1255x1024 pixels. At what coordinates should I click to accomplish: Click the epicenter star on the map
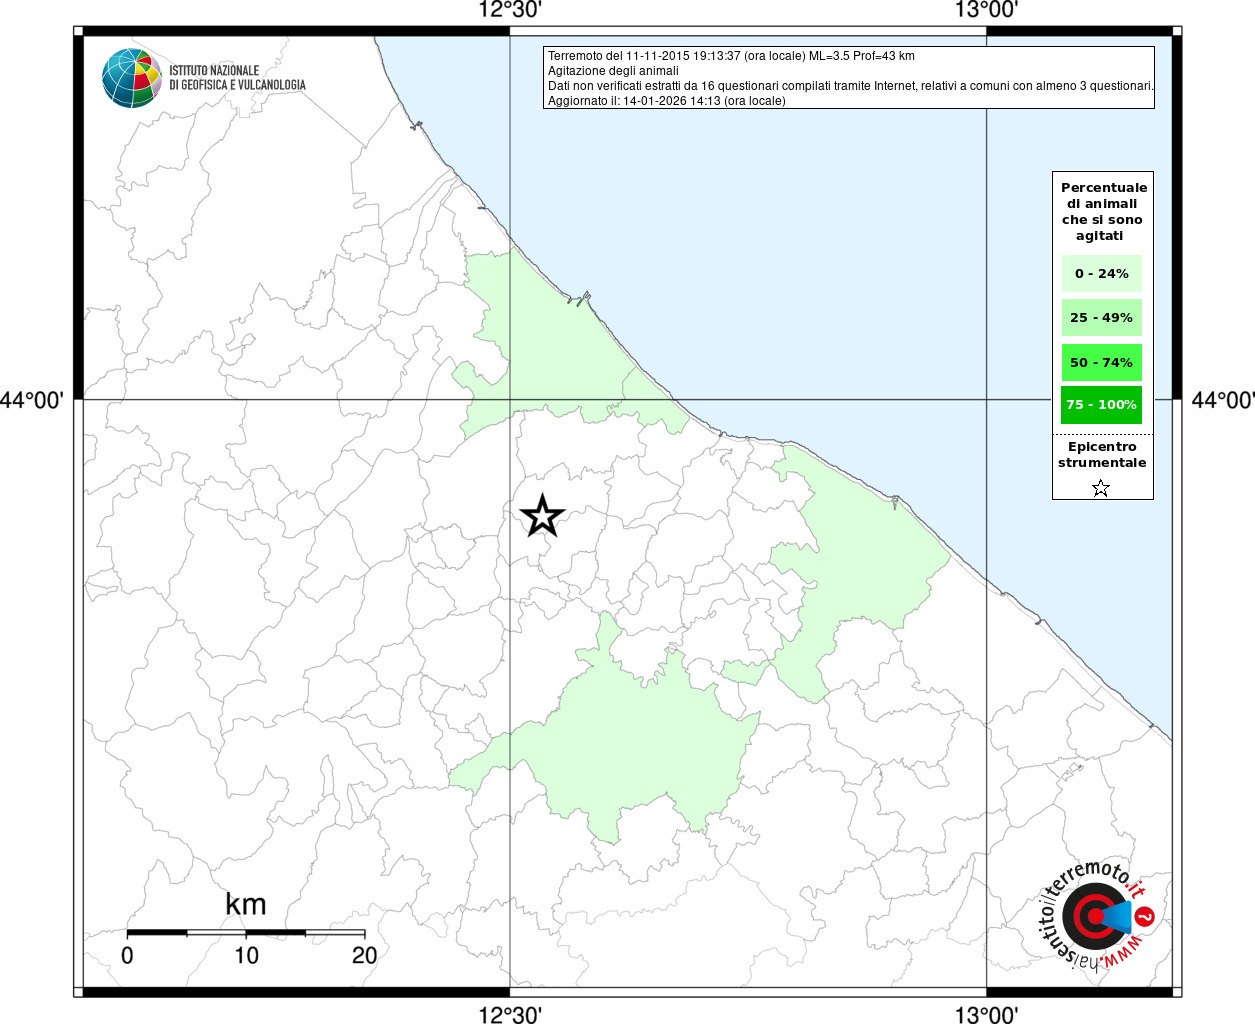[542, 516]
